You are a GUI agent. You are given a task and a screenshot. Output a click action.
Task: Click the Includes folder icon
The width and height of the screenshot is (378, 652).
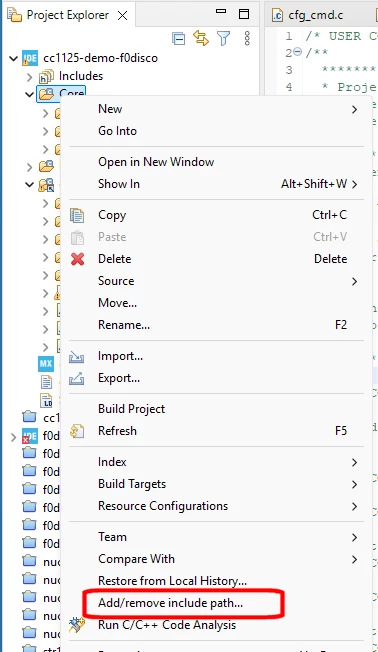pos(46,76)
